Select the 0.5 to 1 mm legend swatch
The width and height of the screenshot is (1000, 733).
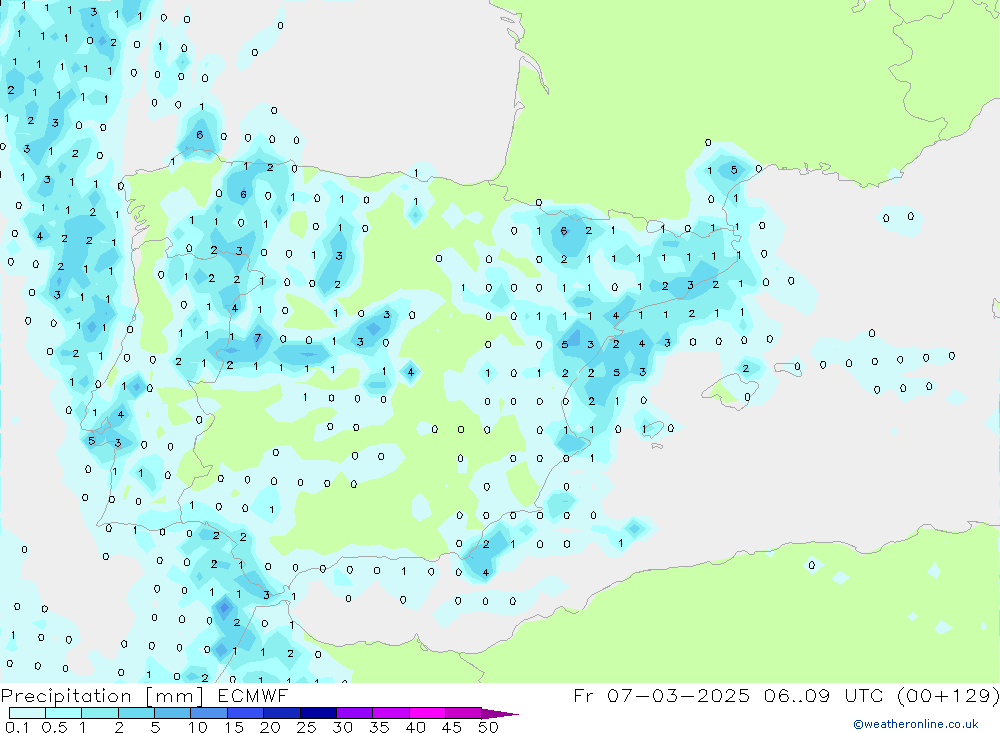pyautogui.click(x=64, y=713)
